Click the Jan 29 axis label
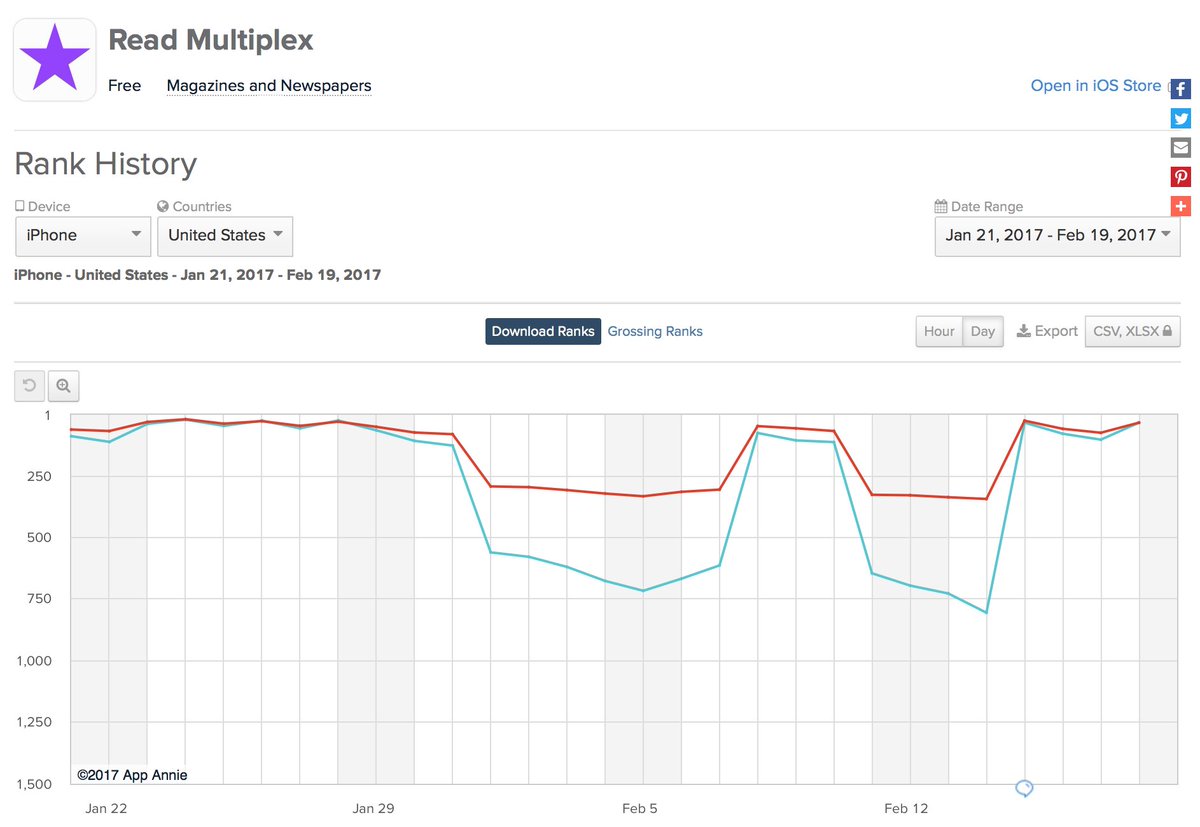The width and height of the screenshot is (1200, 827). (x=375, y=808)
